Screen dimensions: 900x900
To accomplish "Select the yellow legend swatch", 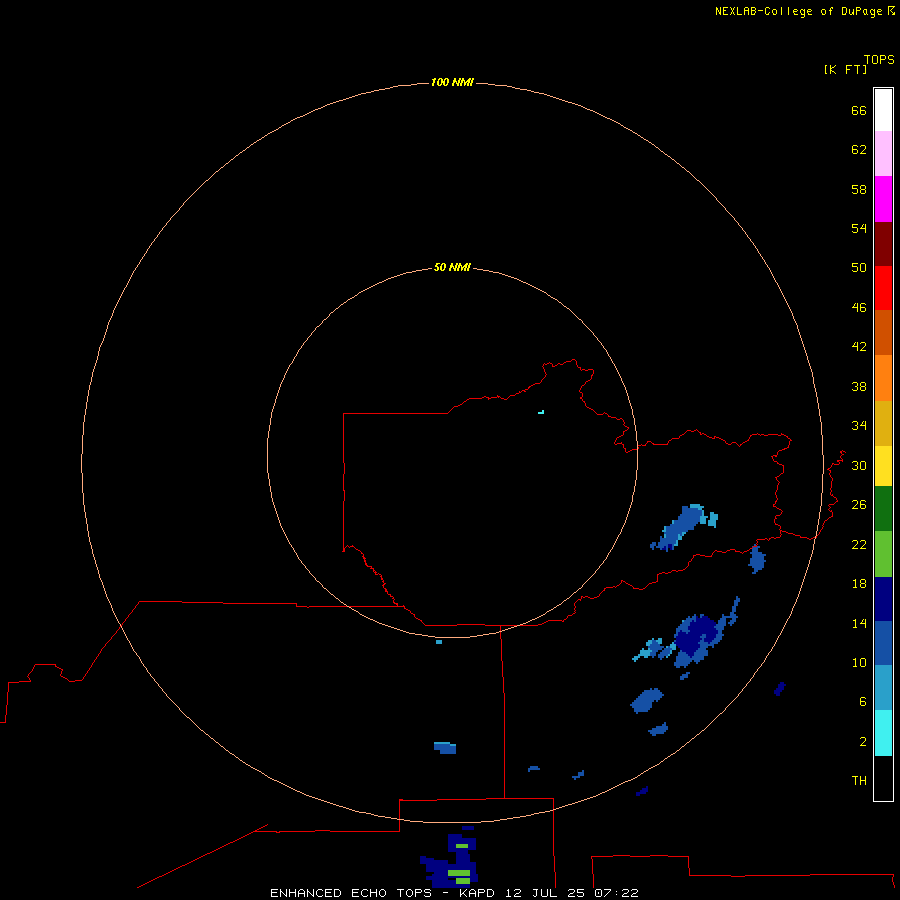I will pos(883,466).
